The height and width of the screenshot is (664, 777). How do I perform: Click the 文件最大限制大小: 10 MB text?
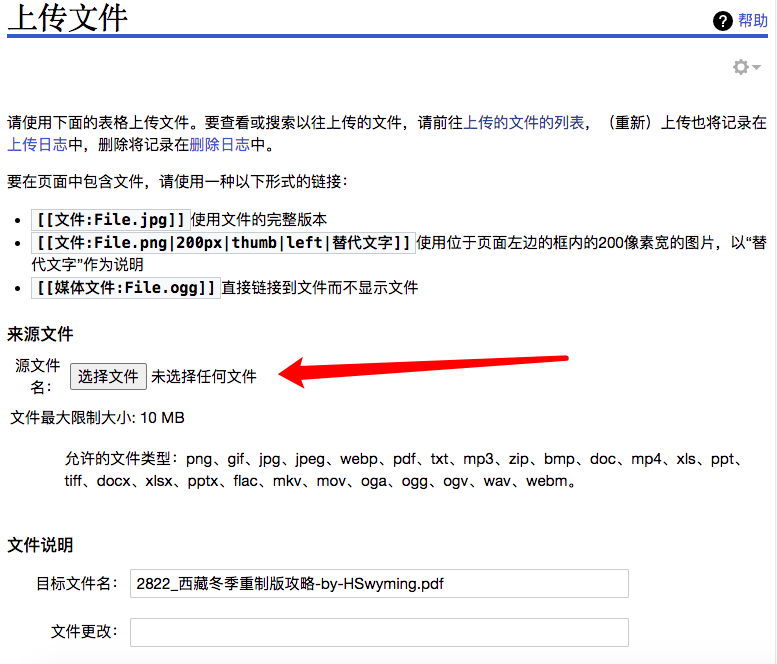click(97, 418)
